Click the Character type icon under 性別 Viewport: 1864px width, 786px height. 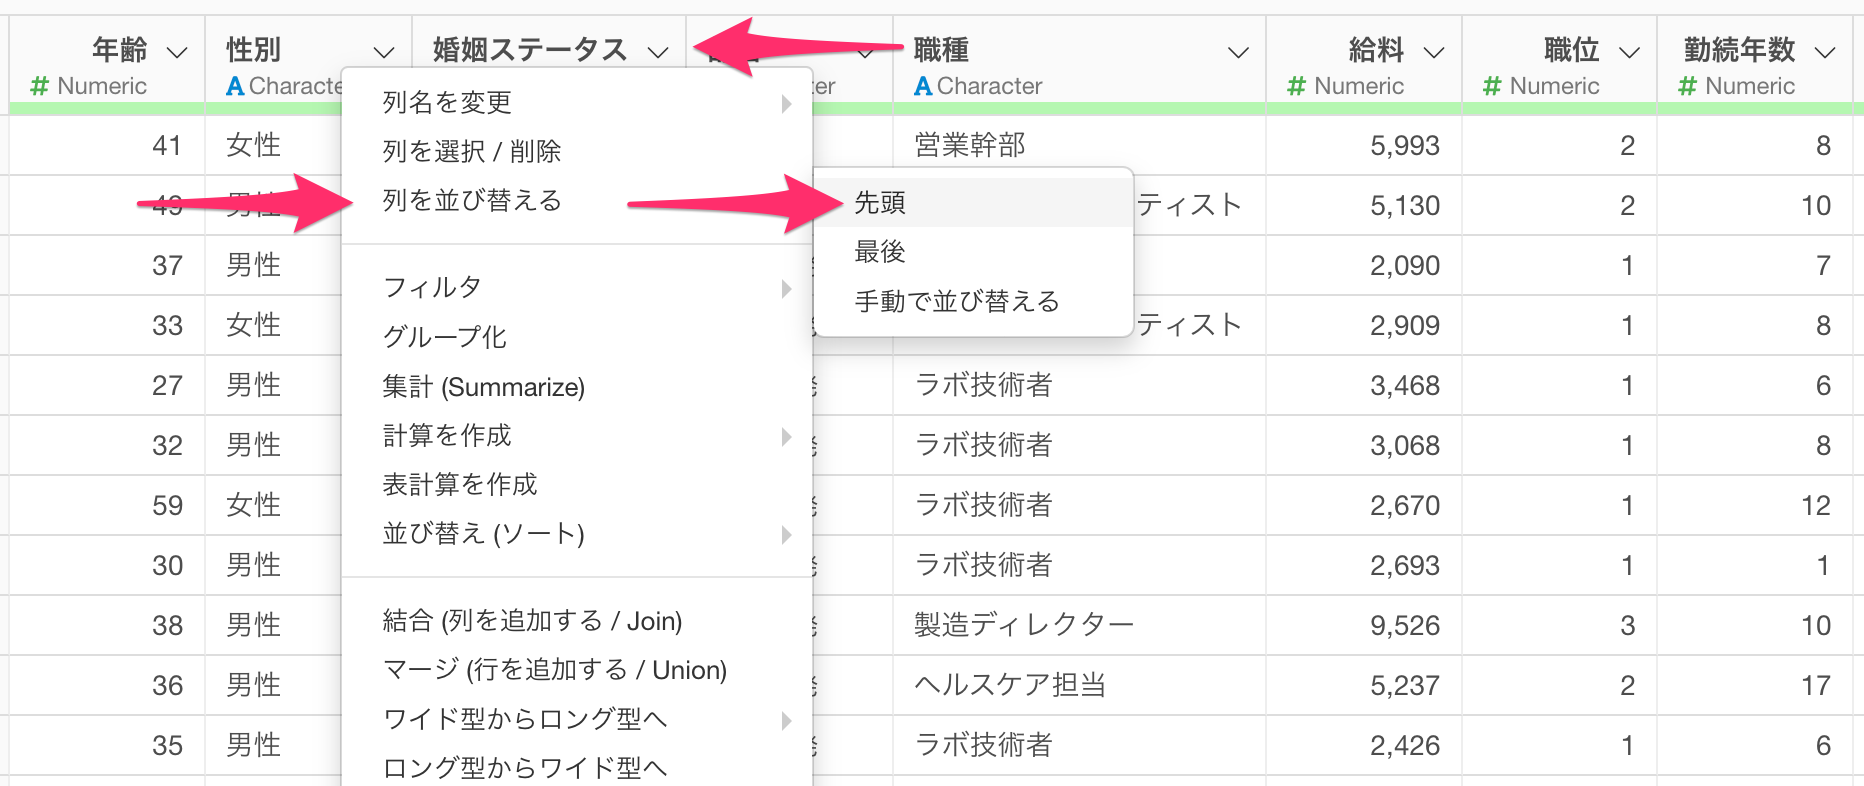click(x=235, y=86)
